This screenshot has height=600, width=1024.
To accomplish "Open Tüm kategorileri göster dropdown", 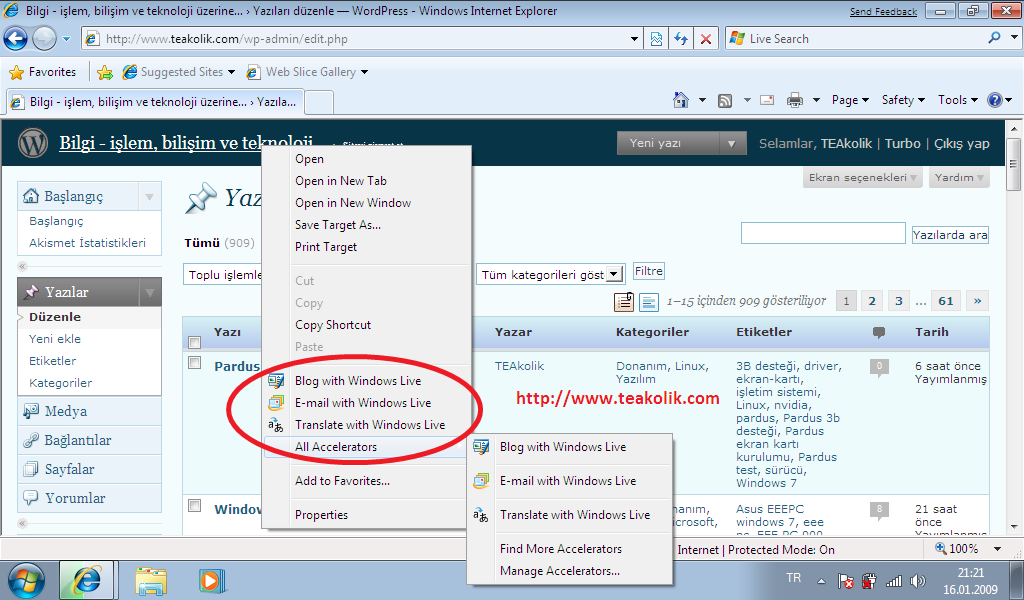I will [551, 275].
